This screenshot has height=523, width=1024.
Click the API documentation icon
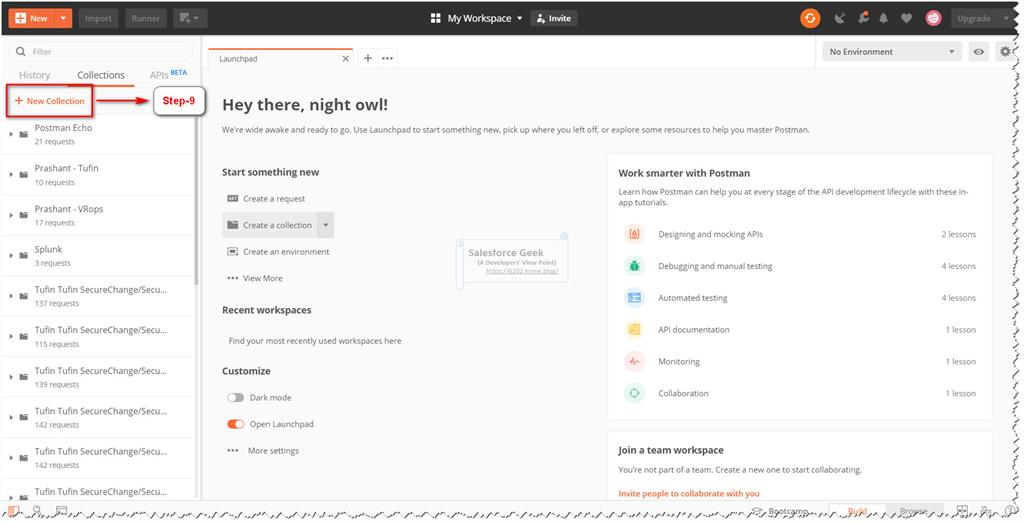(x=634, y=330)
